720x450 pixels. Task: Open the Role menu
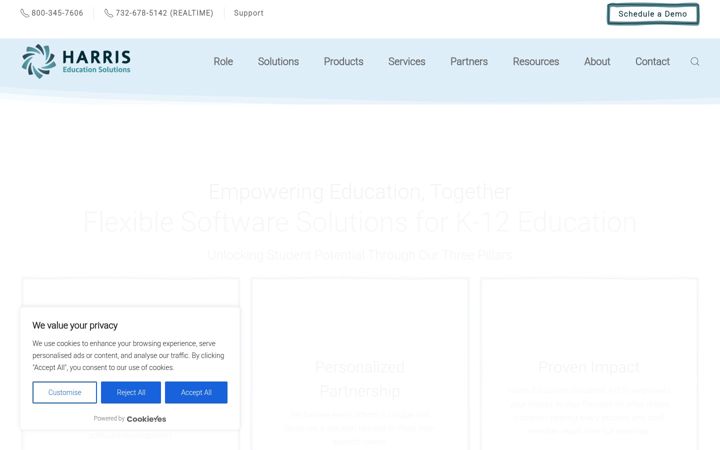[223, 62]
